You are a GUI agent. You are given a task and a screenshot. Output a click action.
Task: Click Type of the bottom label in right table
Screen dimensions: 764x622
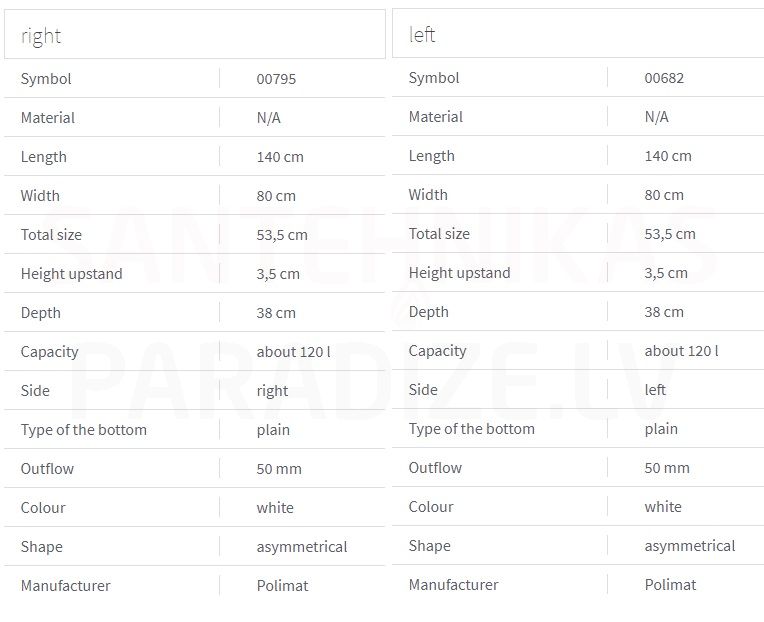(84, 430)
